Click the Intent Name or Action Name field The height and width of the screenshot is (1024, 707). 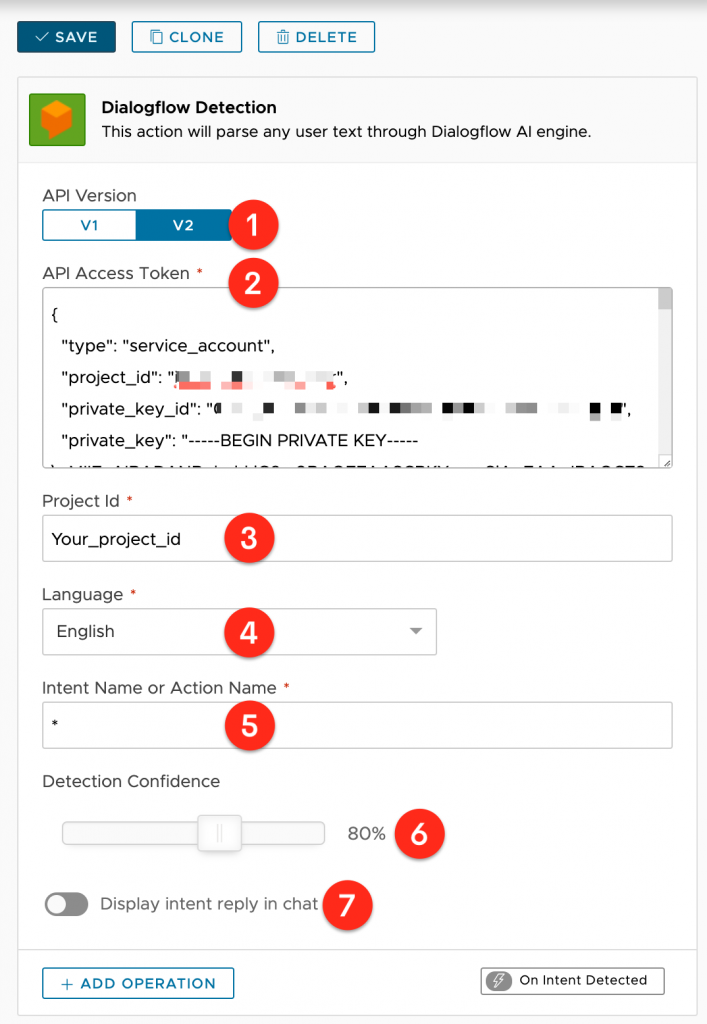[x=357, y=725]
